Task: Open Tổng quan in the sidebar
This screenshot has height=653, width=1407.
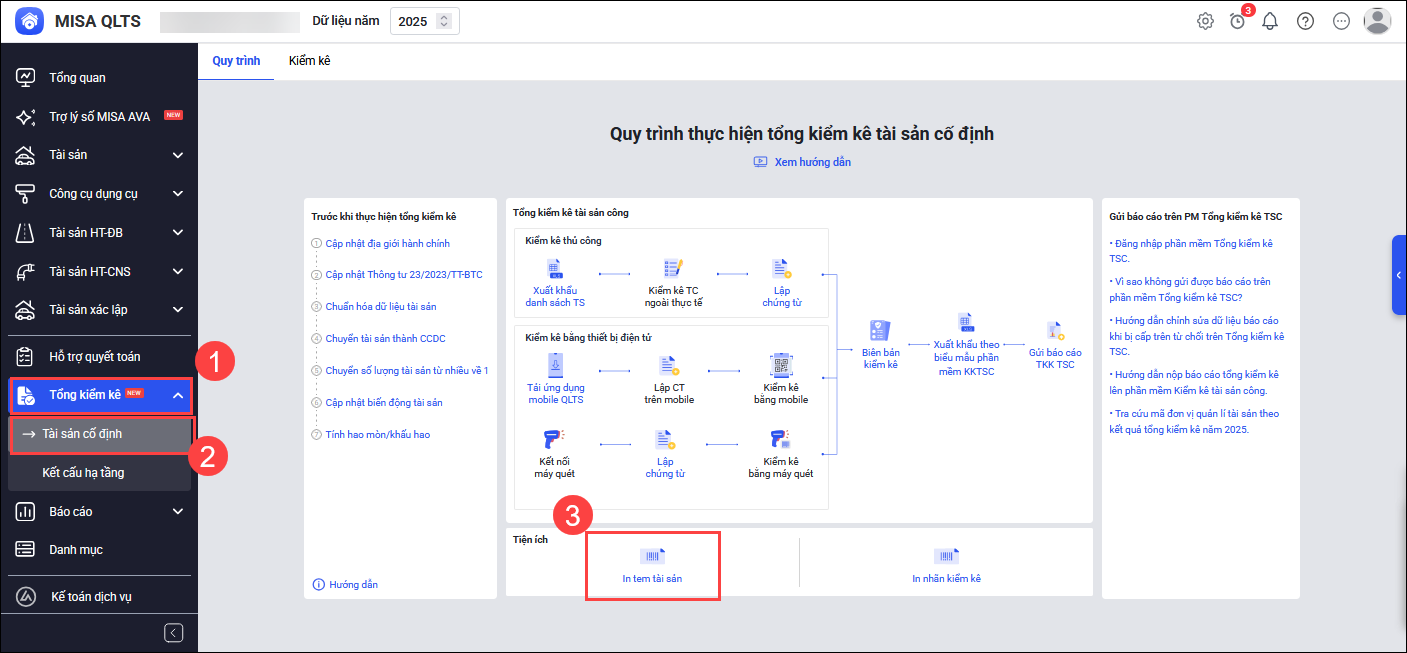Action: pos(77,78)
